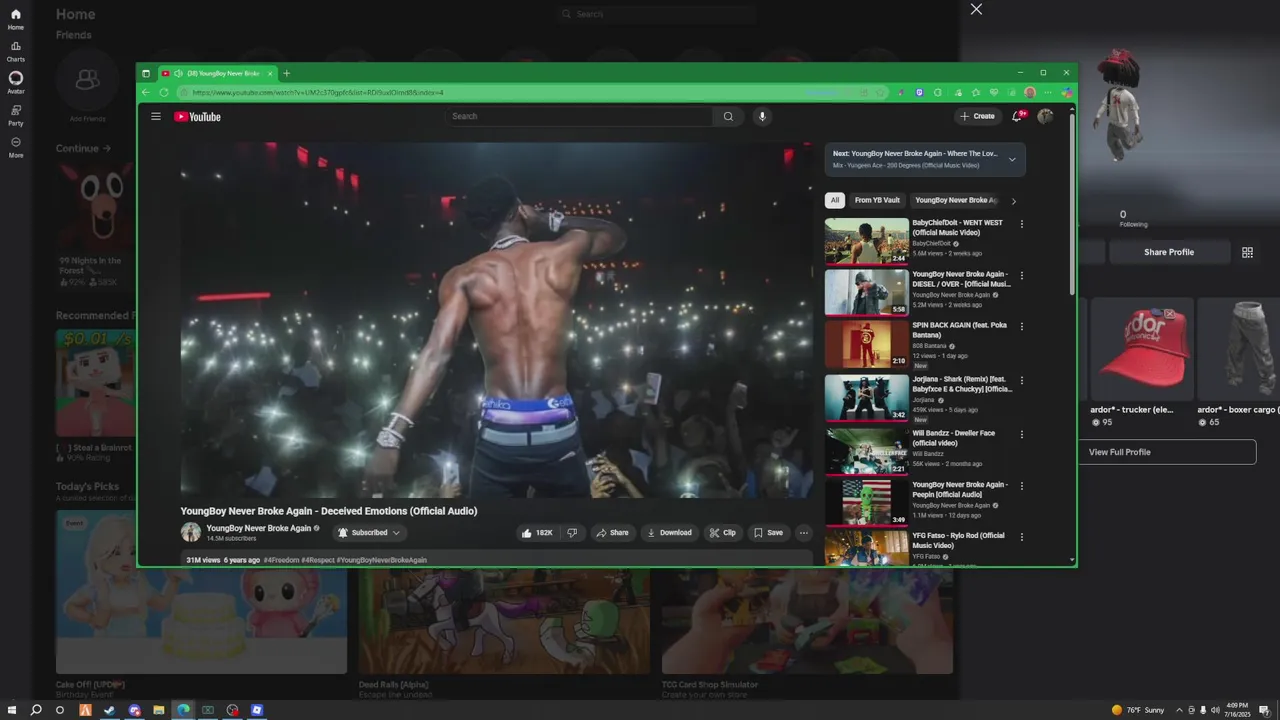Close the Roblox profile panel with X
This screenshot has width=1280, height=720.
976,9
